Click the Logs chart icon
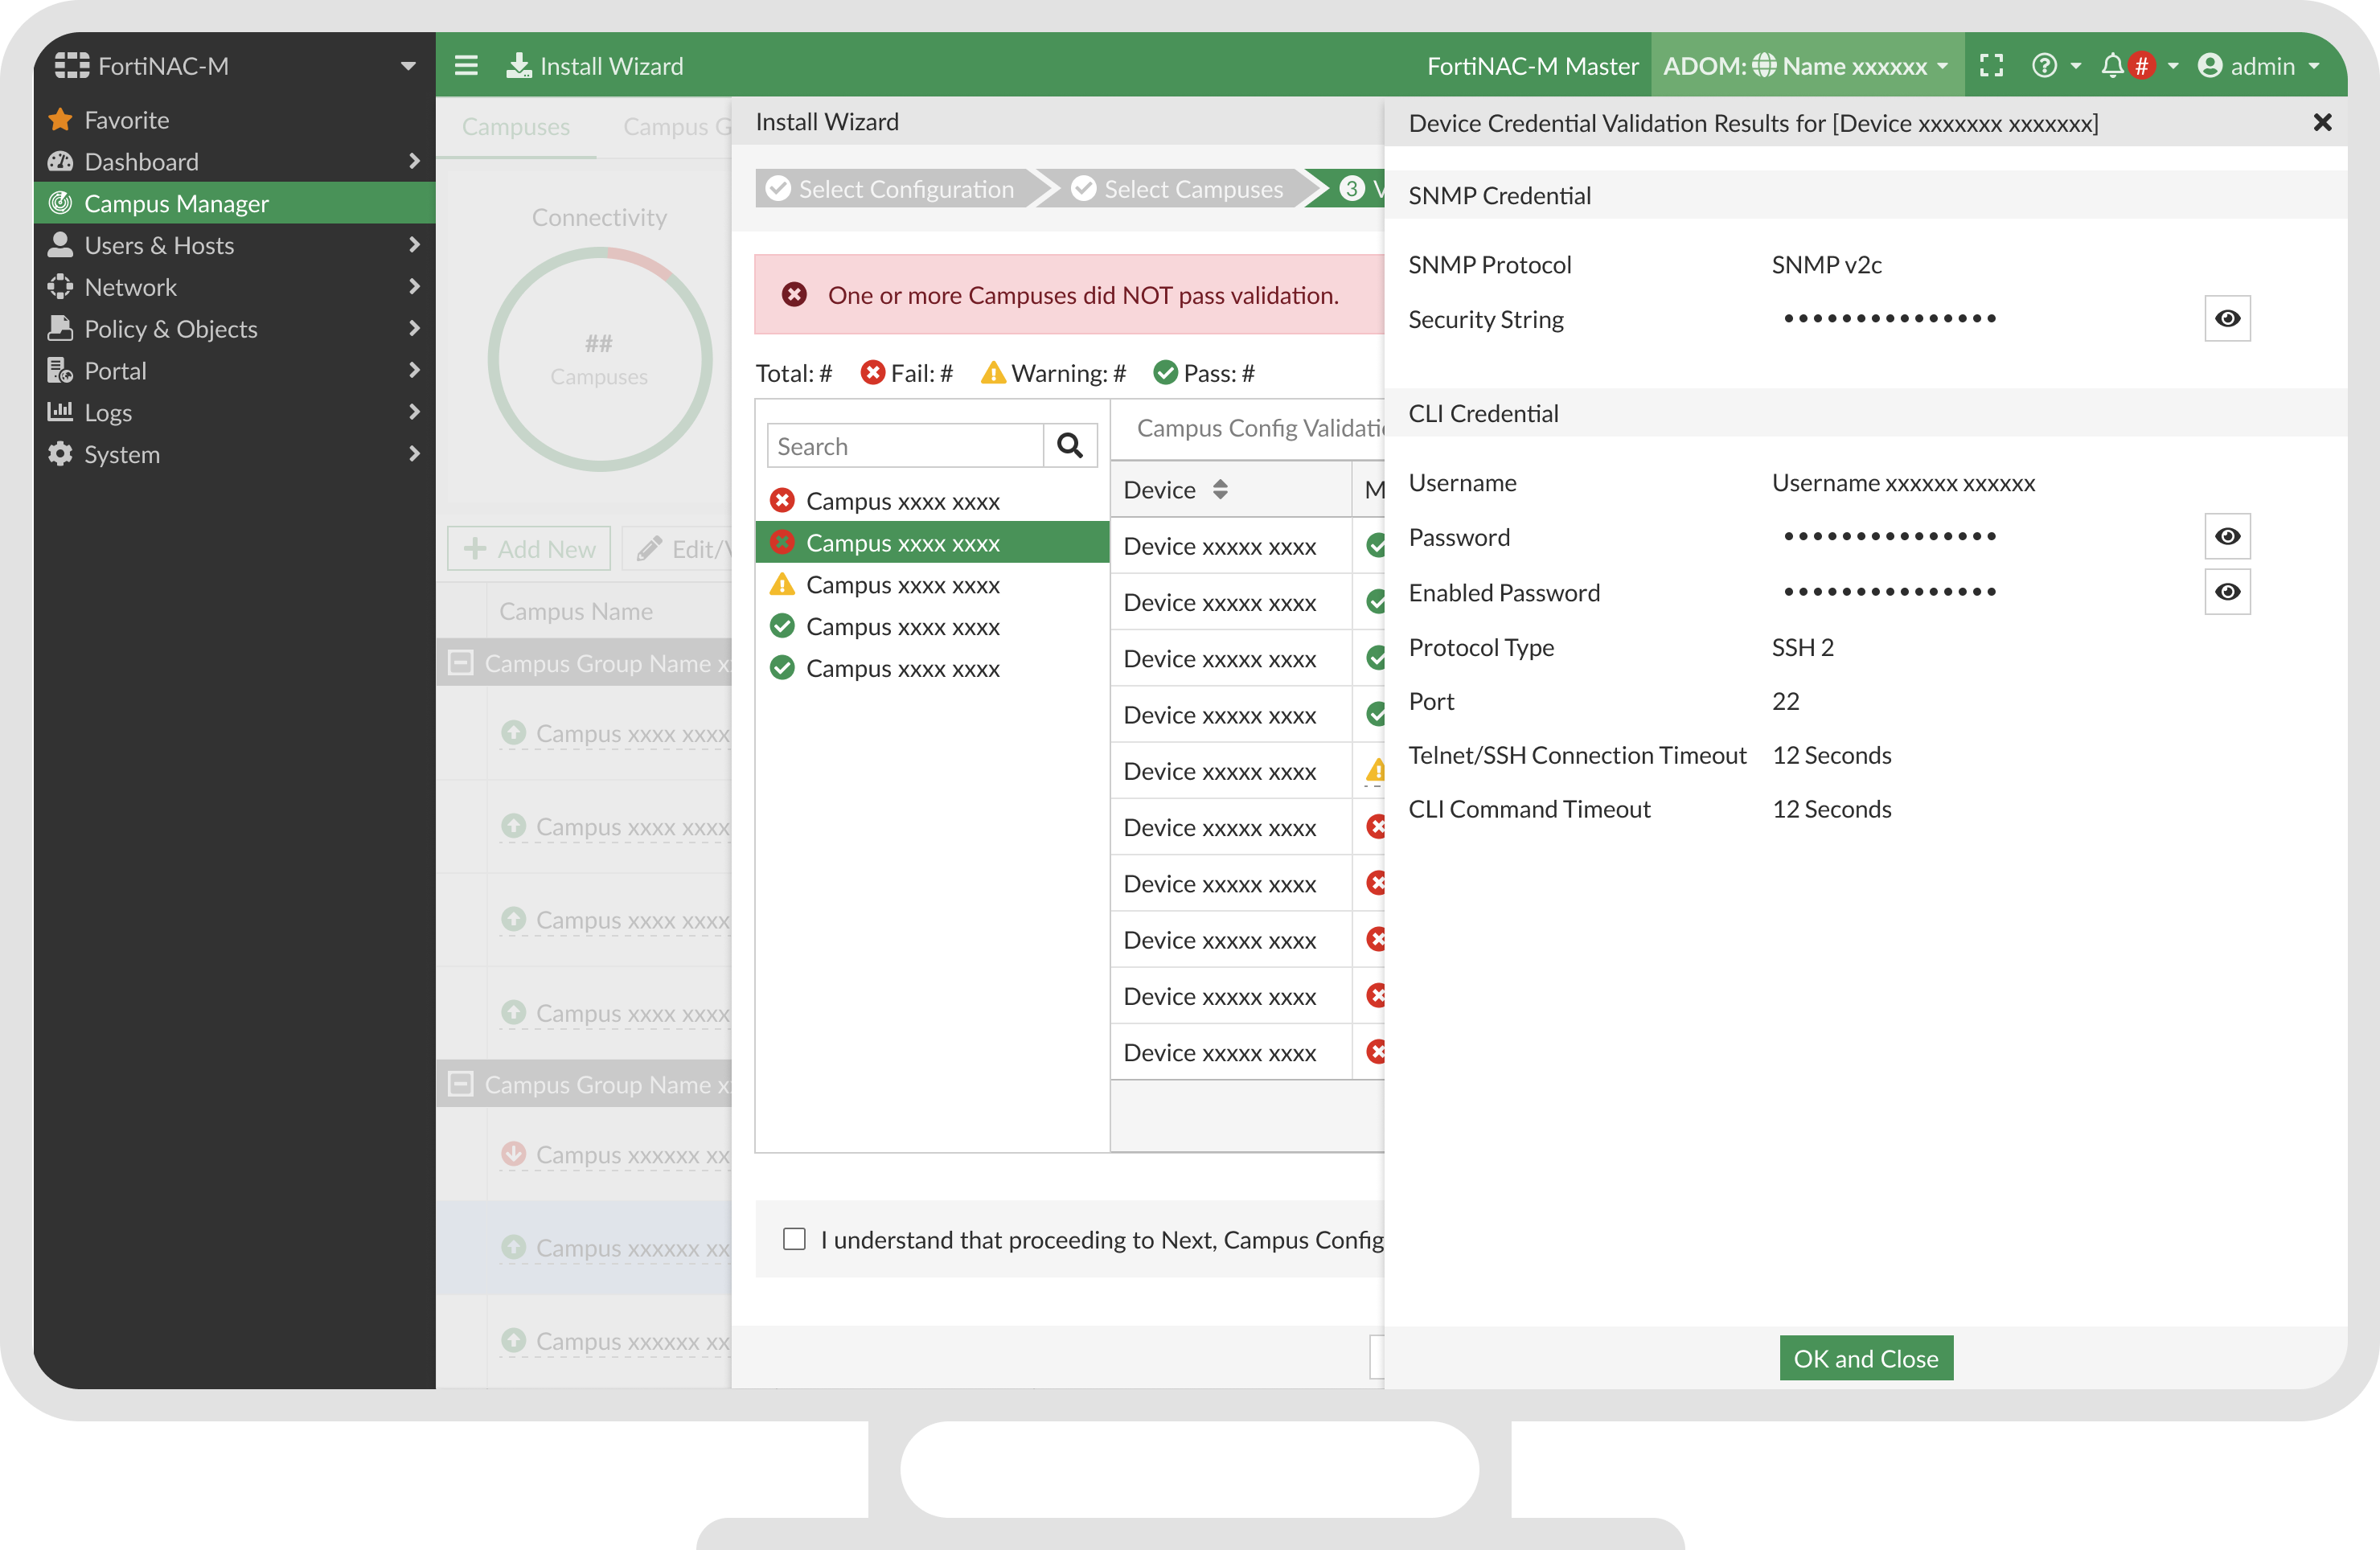This screenshot has width=2380, height=1550. click(x=60, y=412)
